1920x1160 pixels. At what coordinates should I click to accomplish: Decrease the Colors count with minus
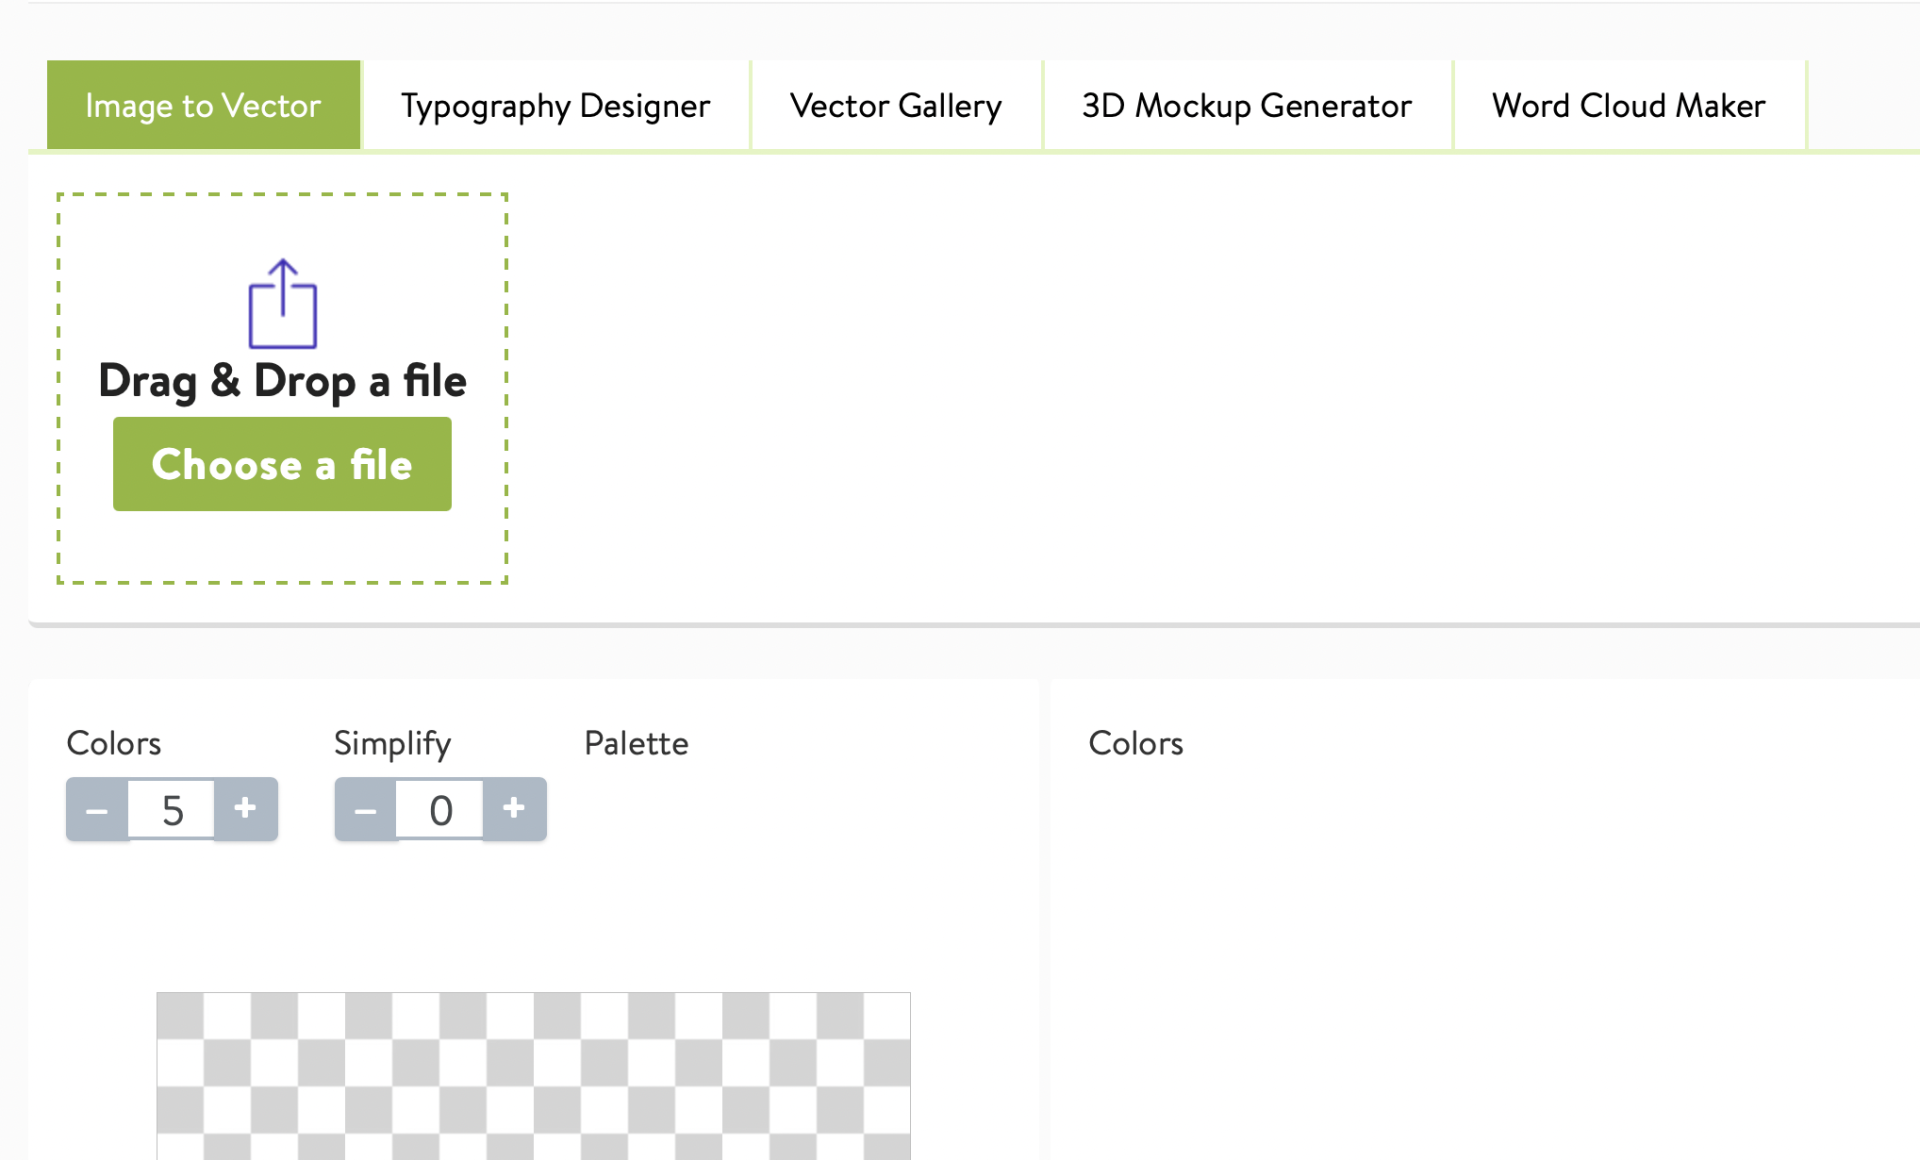pos(97,809)
